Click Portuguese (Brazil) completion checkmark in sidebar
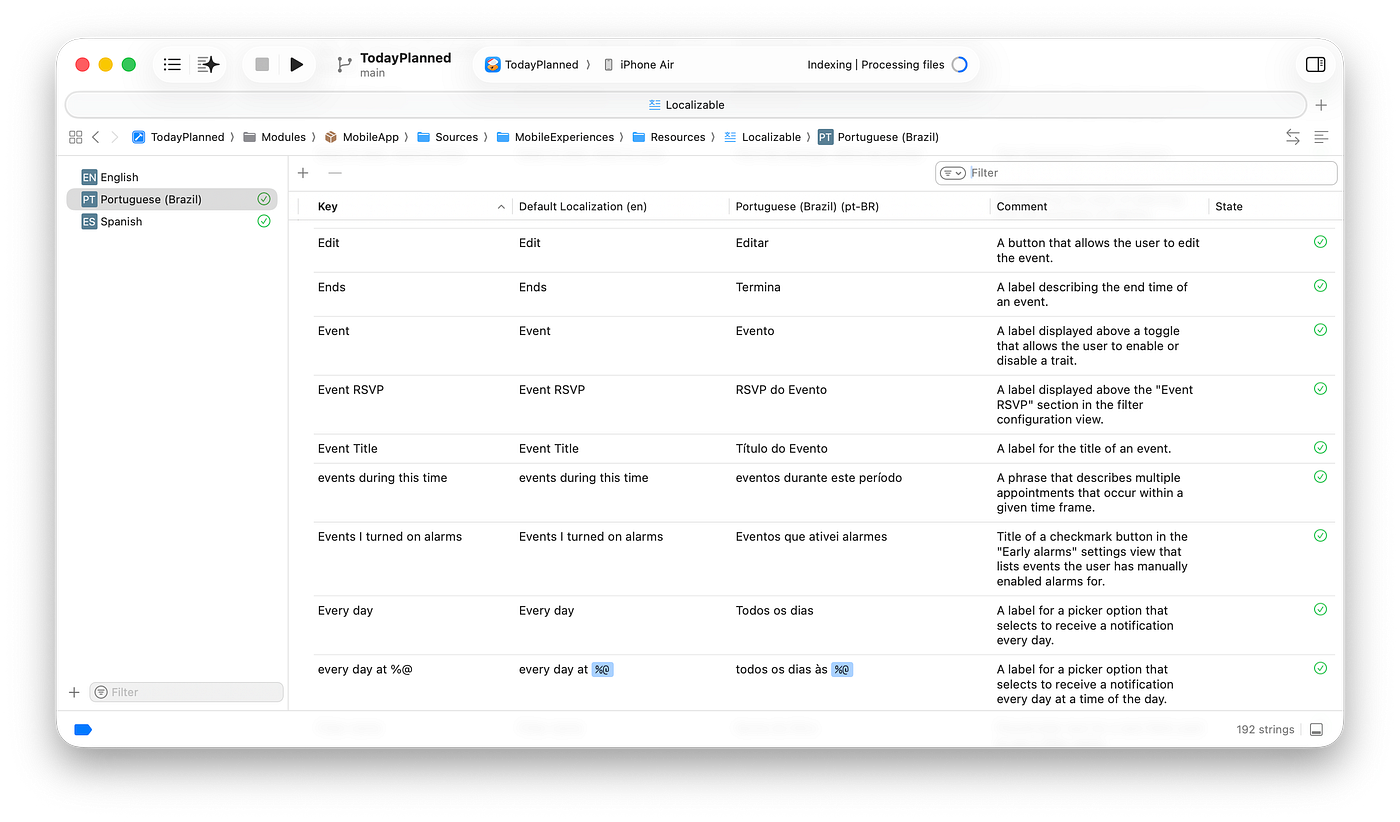Screen dimensions: 1400x822 264,199
